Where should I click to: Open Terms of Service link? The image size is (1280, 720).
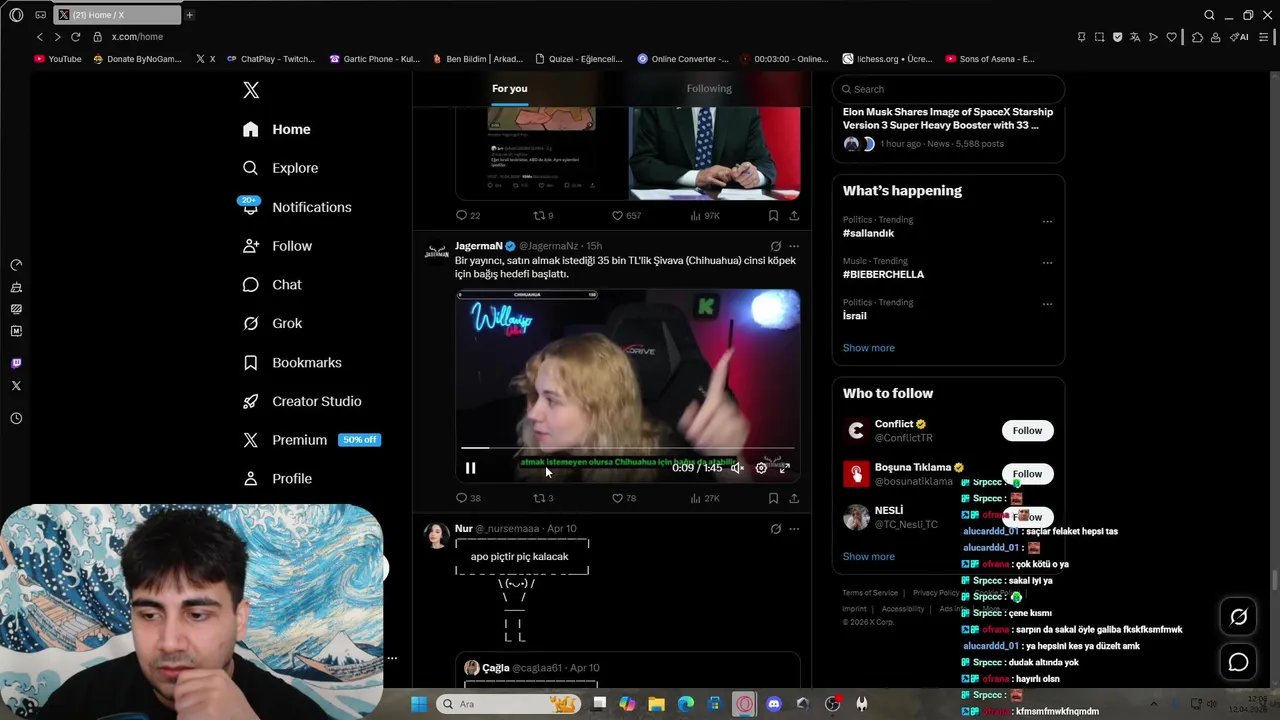point(869,593)
